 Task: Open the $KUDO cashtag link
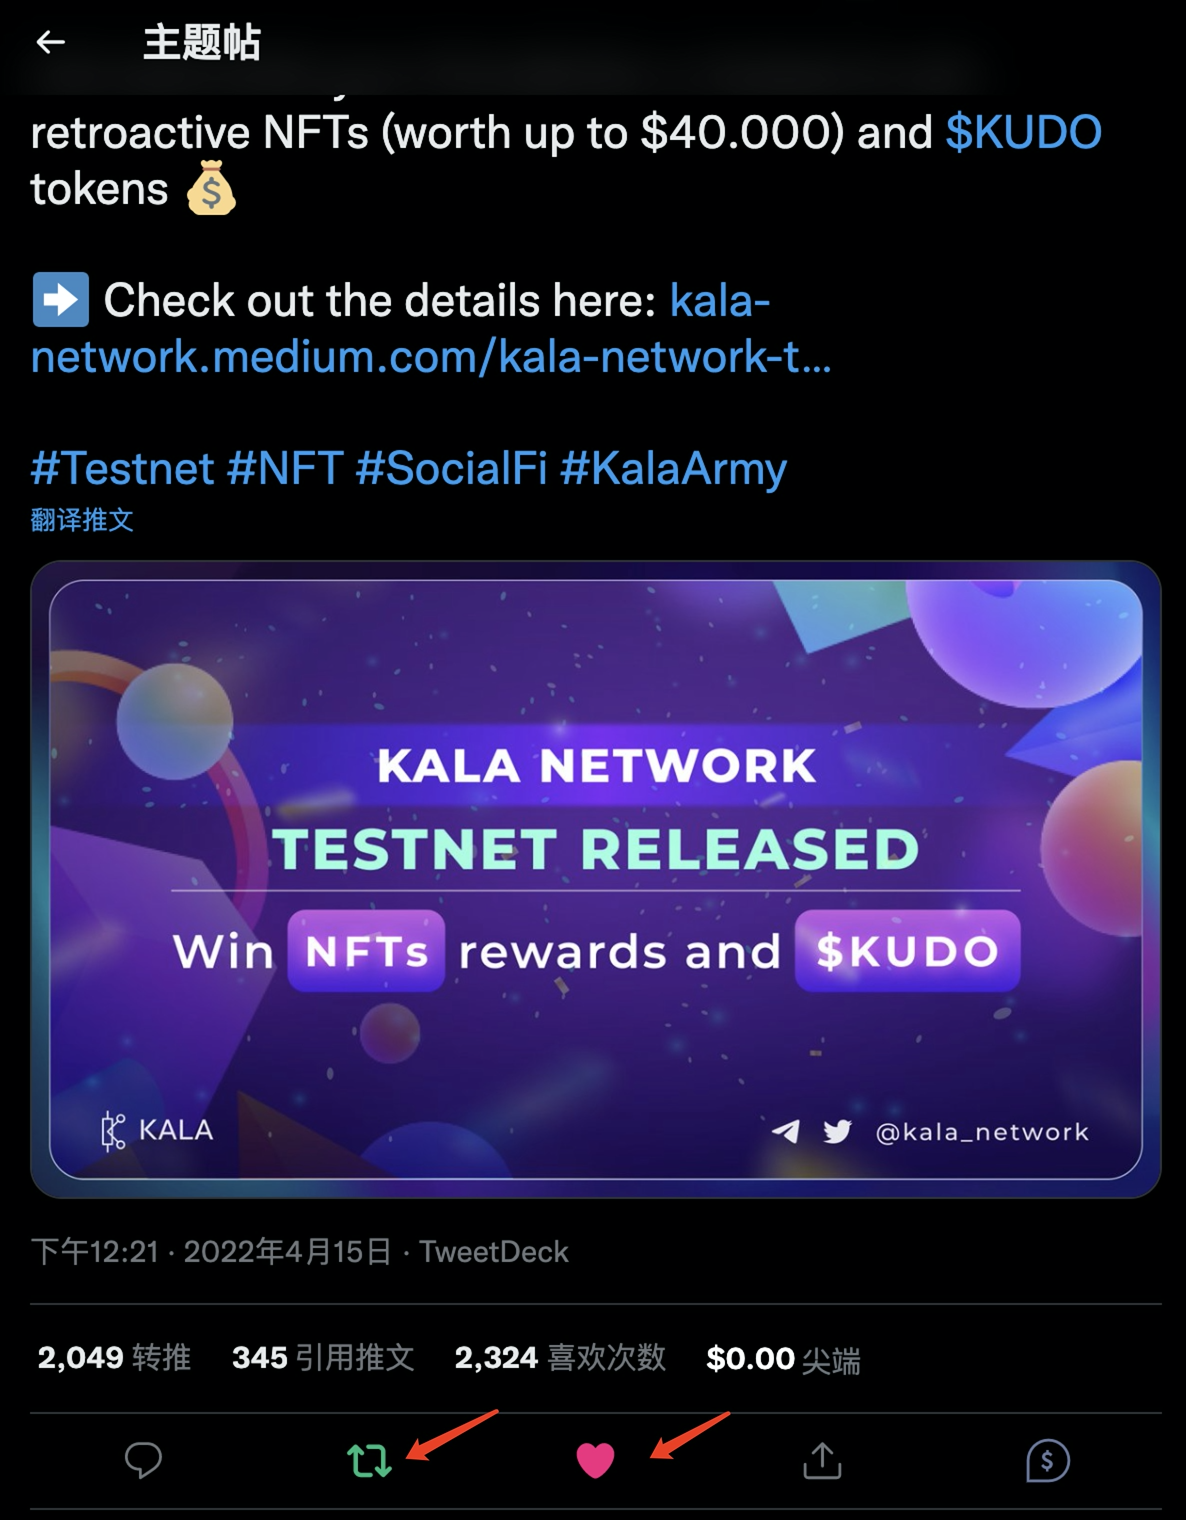click(x=1023, y=132)
